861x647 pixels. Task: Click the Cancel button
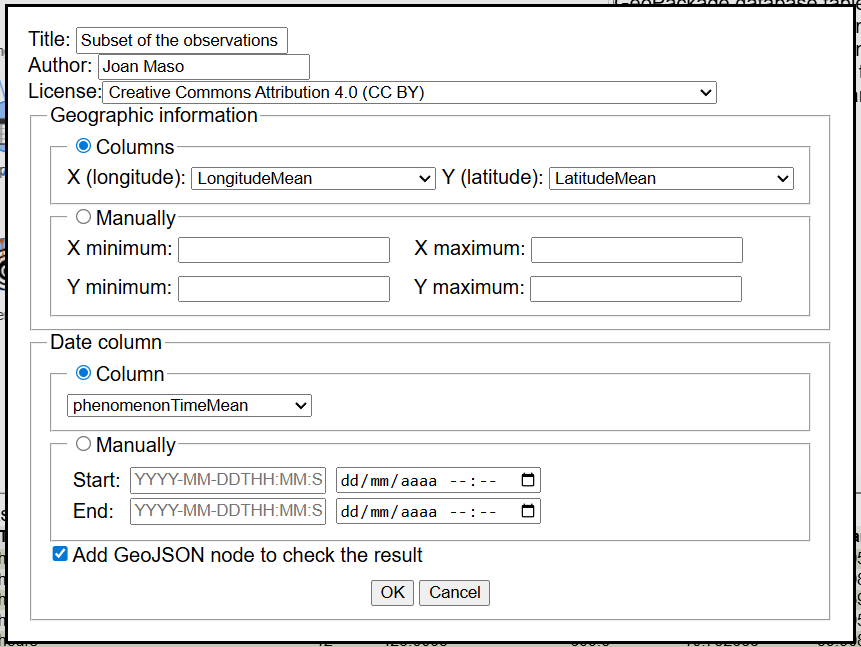click(454, 592)
